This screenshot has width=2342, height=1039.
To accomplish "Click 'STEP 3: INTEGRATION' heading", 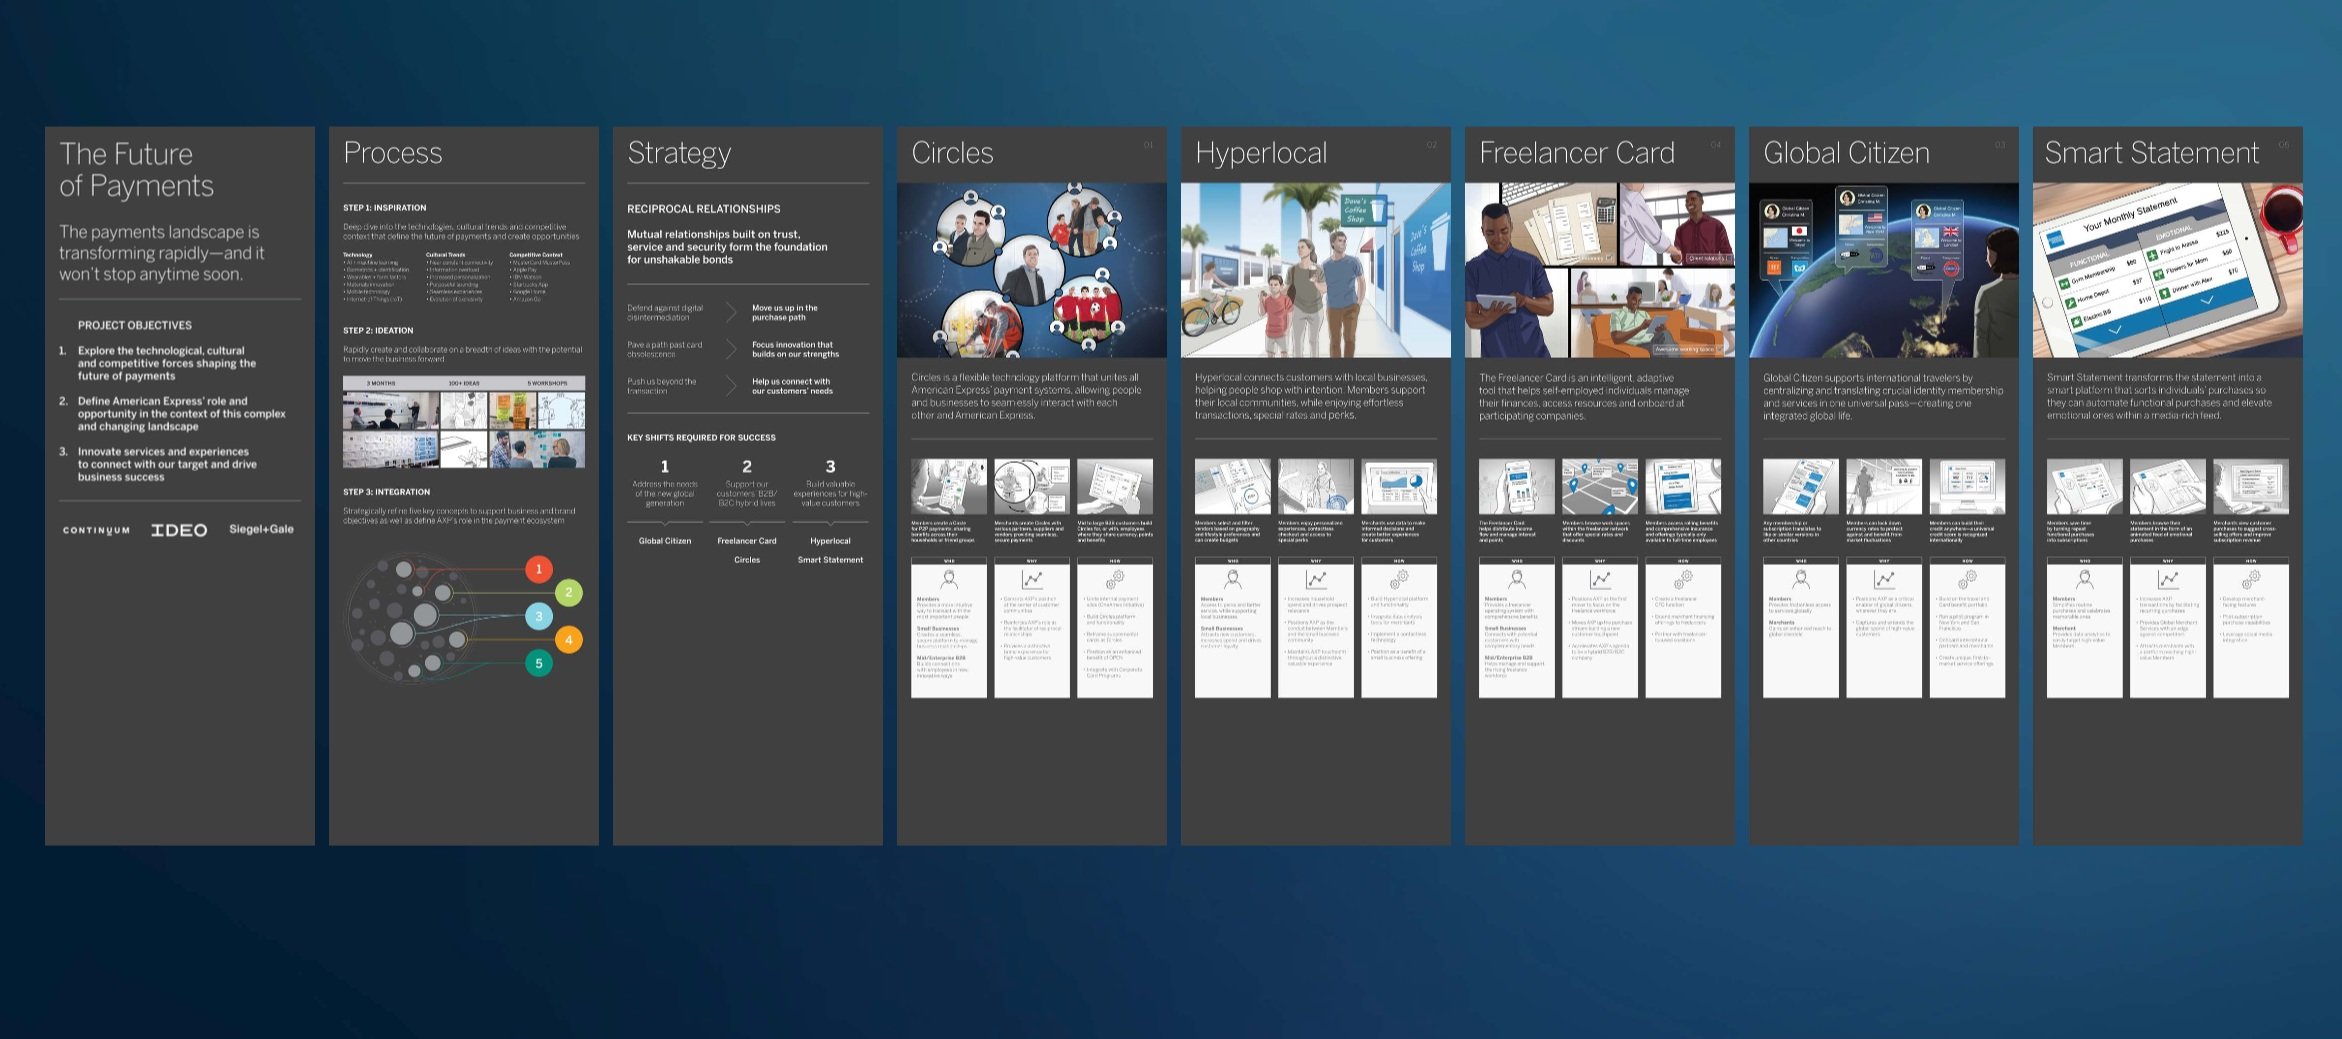I will (387, 492).
